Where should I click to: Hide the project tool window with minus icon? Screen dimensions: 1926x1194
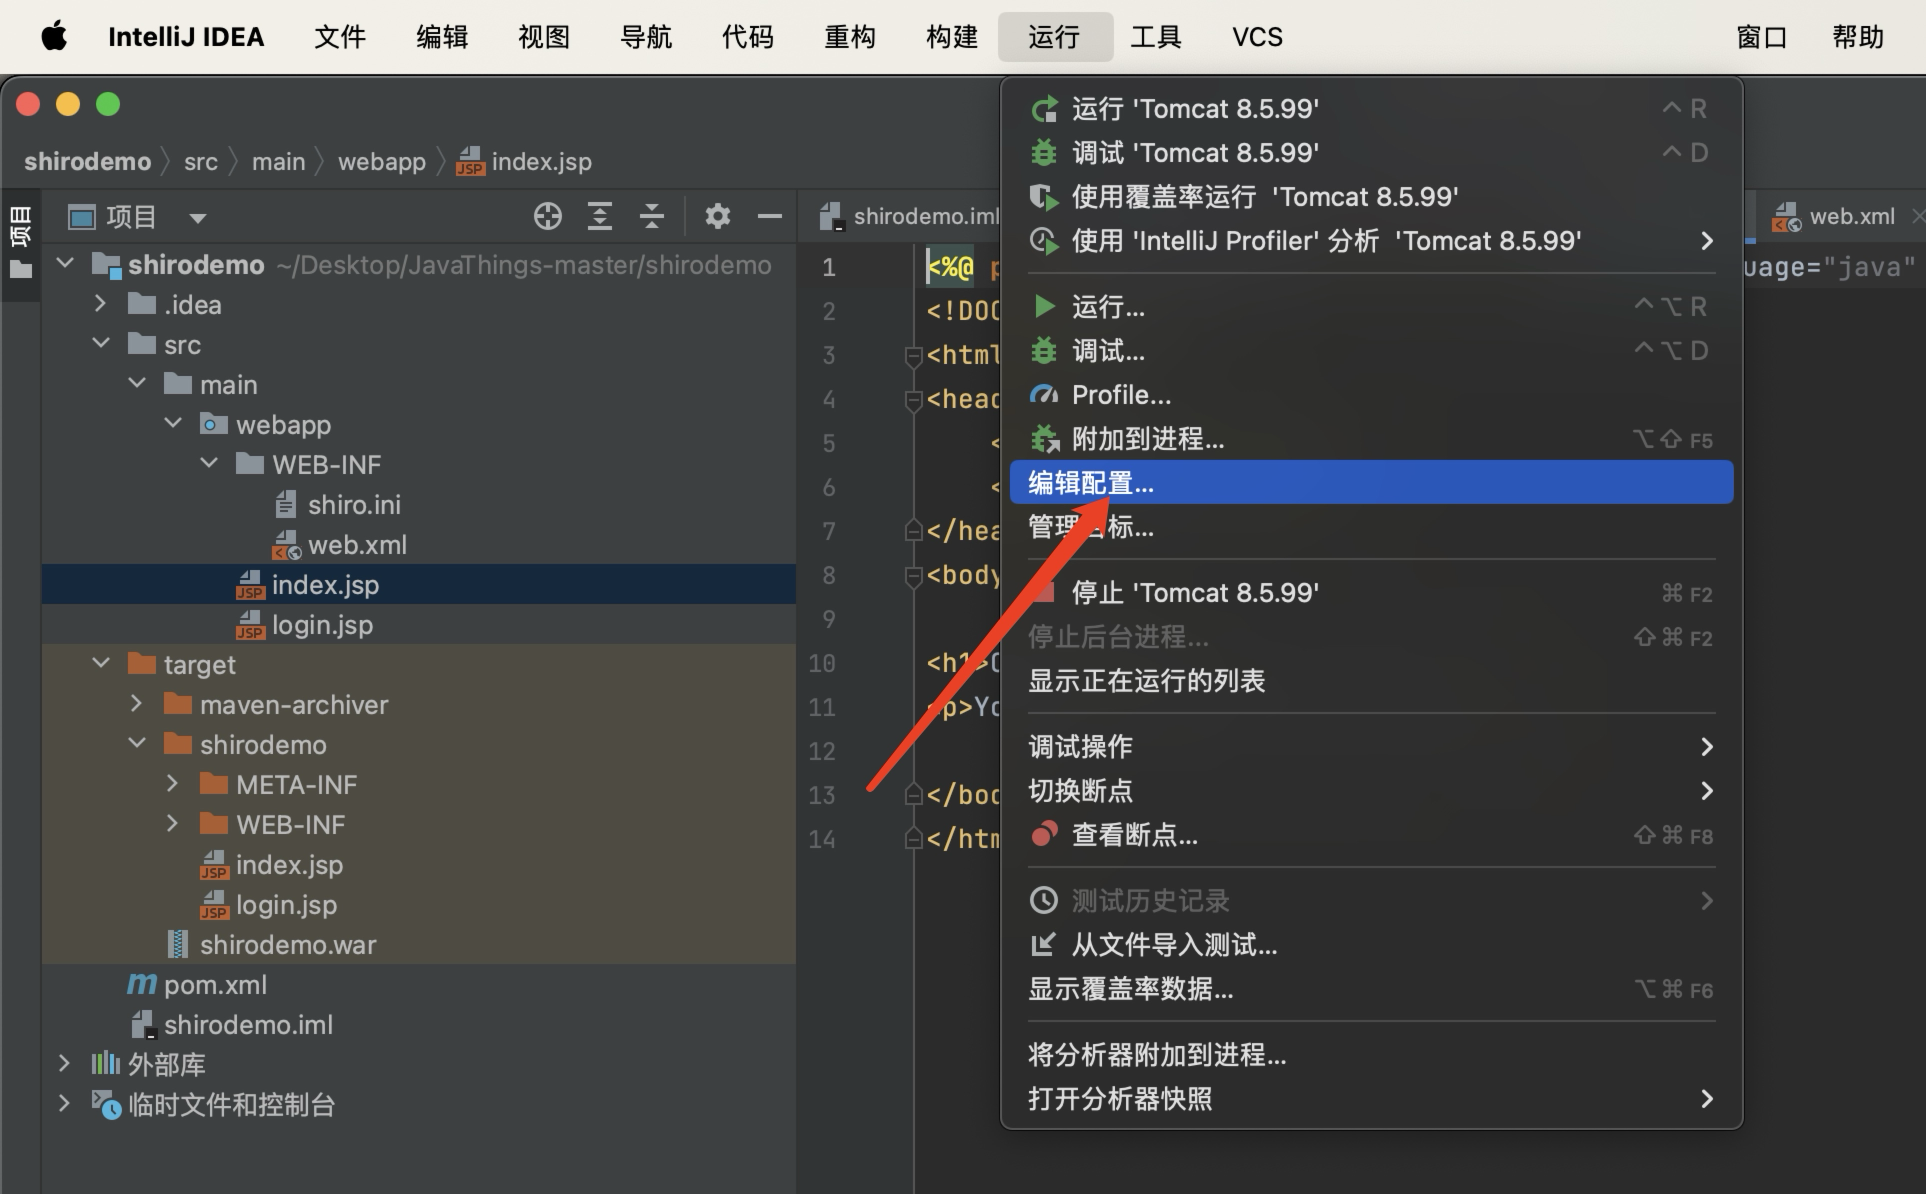click(x=770, y=216)
